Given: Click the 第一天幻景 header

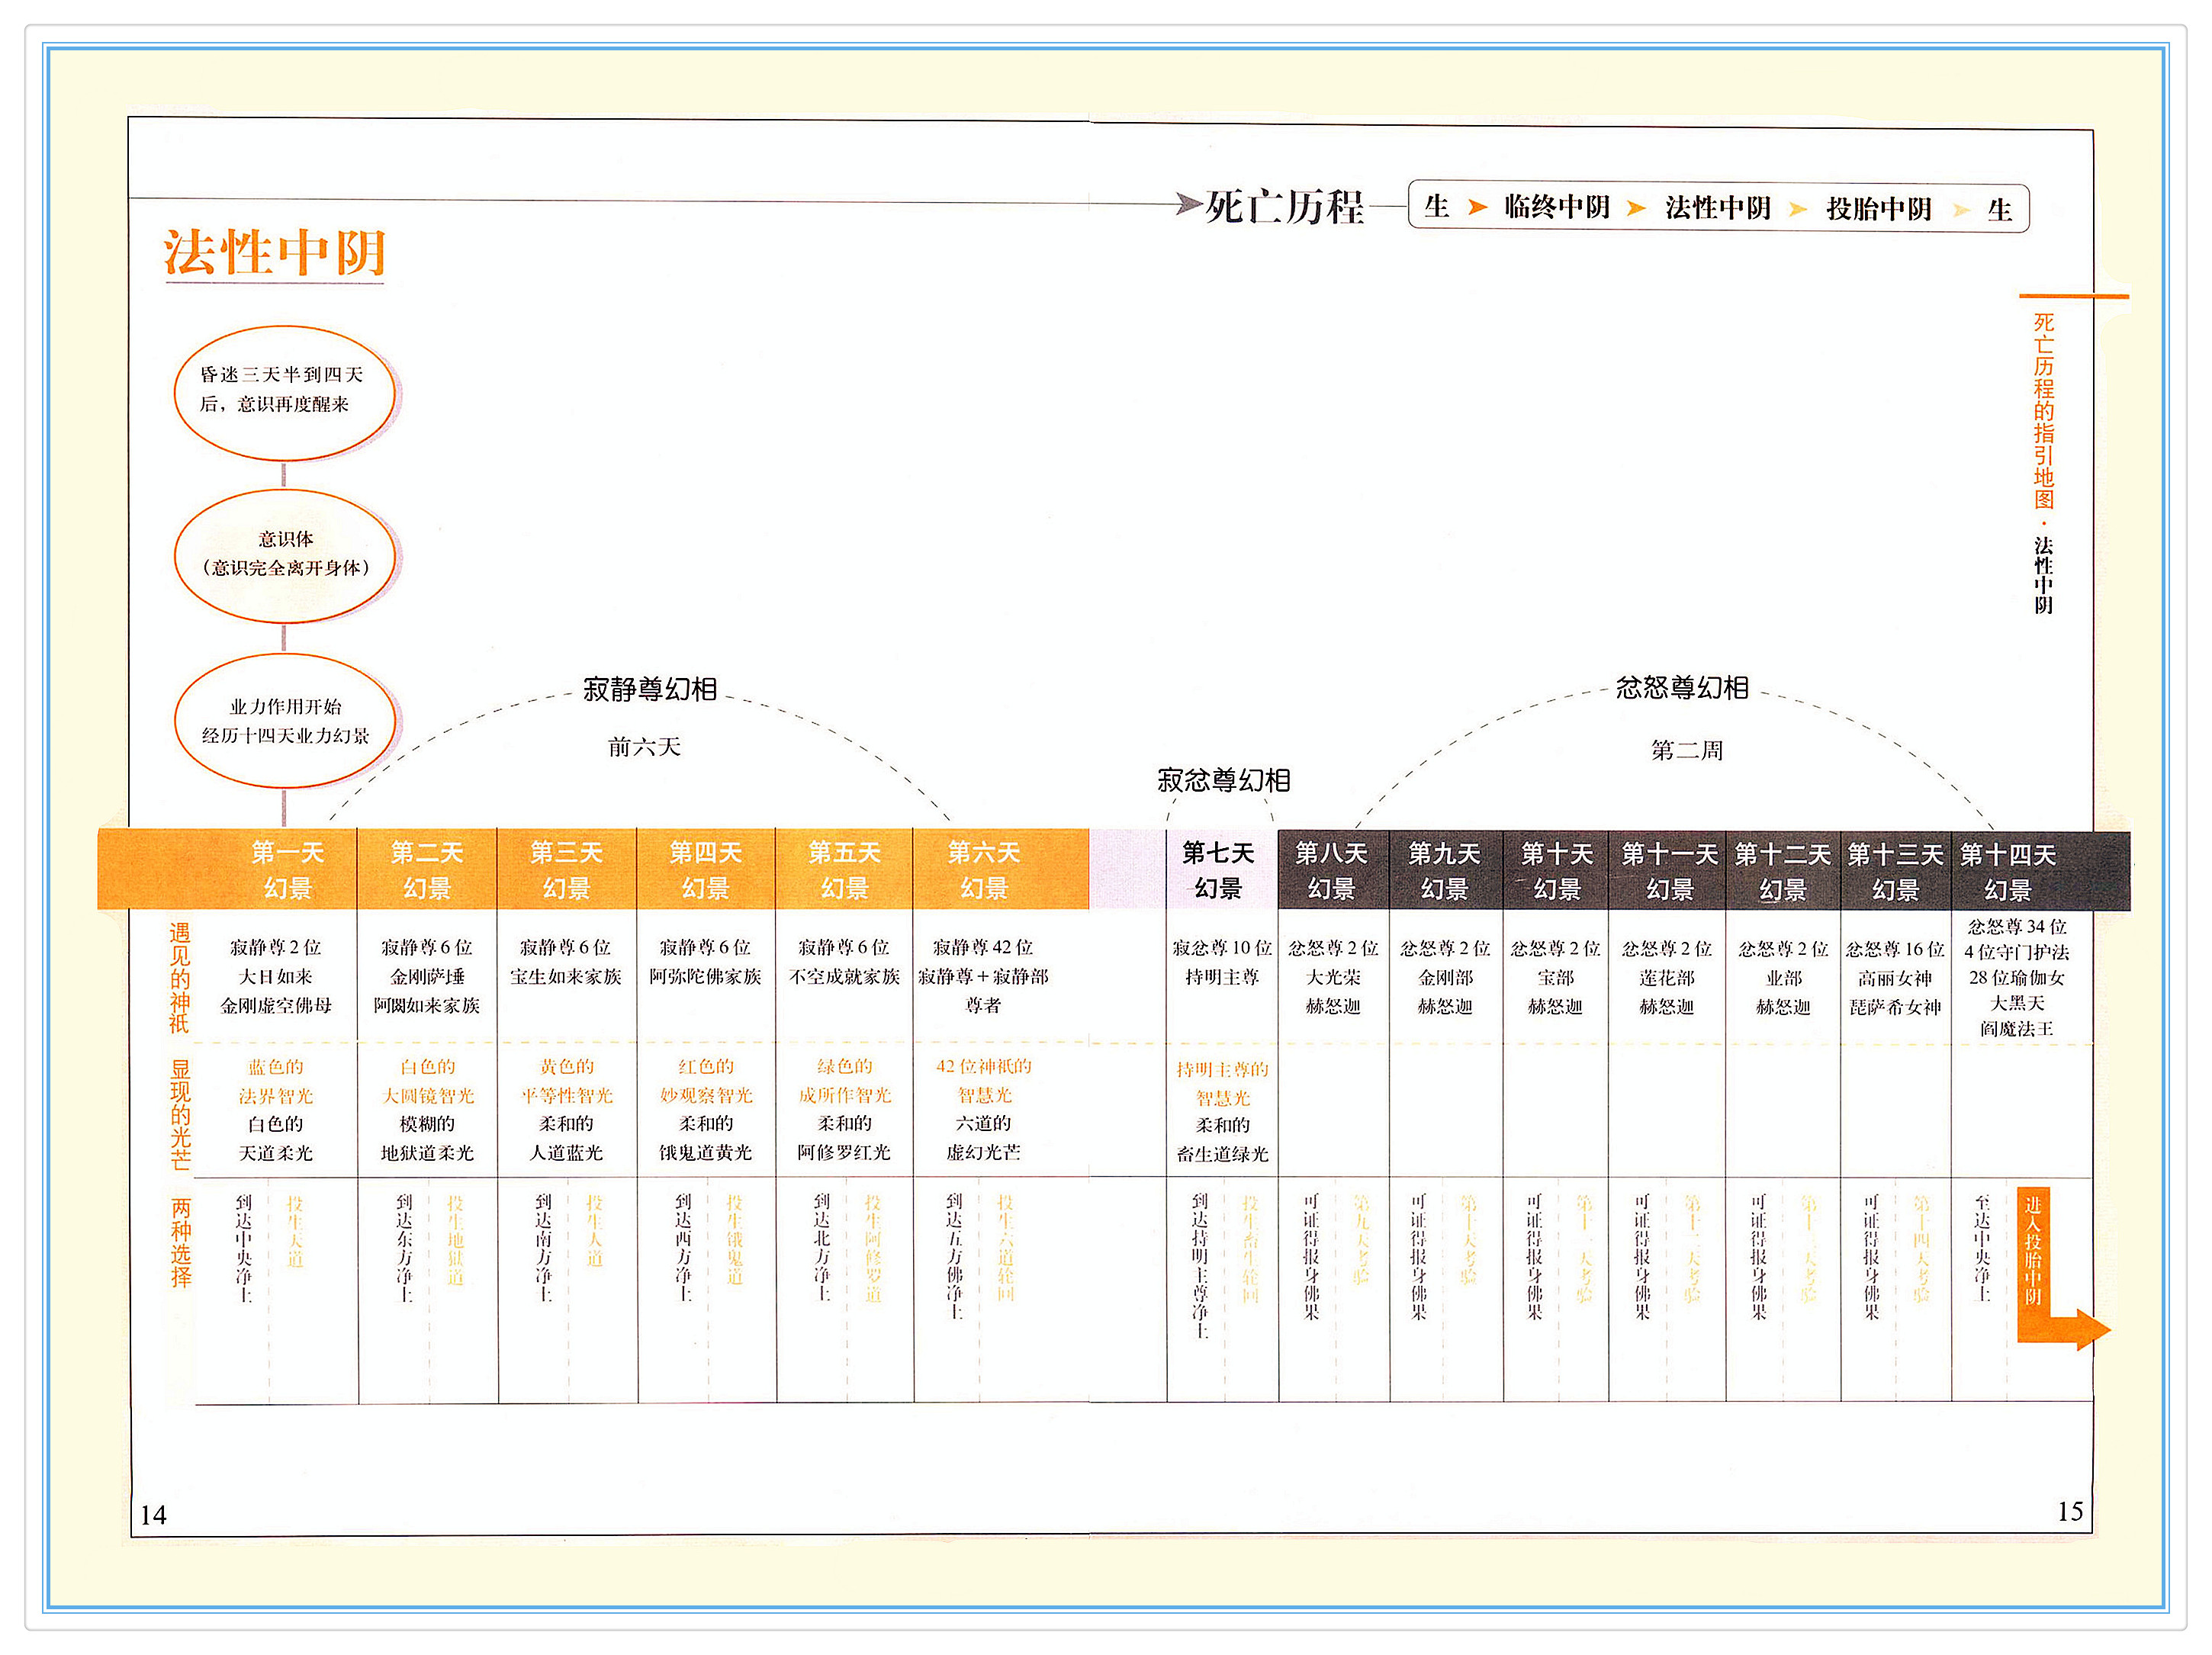Looking at the screenshot, I should pos(287,870).
